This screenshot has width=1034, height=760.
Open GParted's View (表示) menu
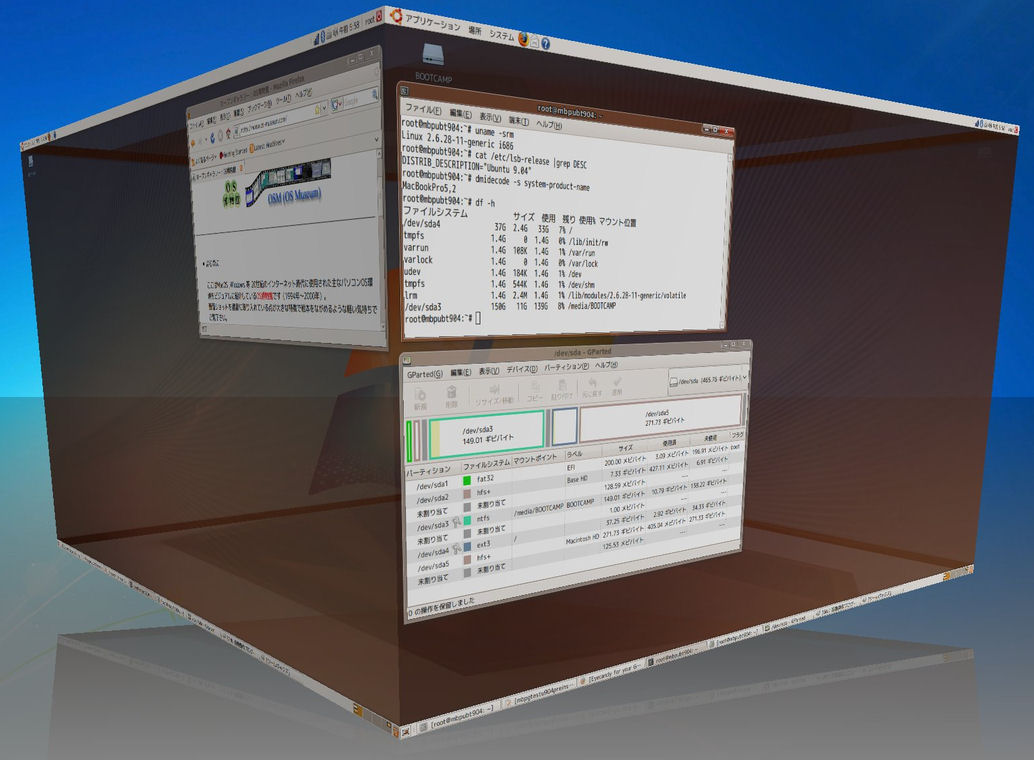[489, 371]
